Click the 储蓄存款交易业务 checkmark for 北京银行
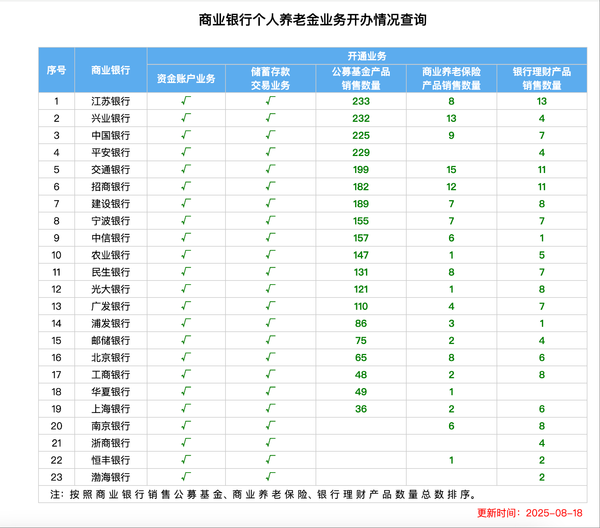This screenshot has width=600, height=528. pyautogui.click(x=271, y=357)
